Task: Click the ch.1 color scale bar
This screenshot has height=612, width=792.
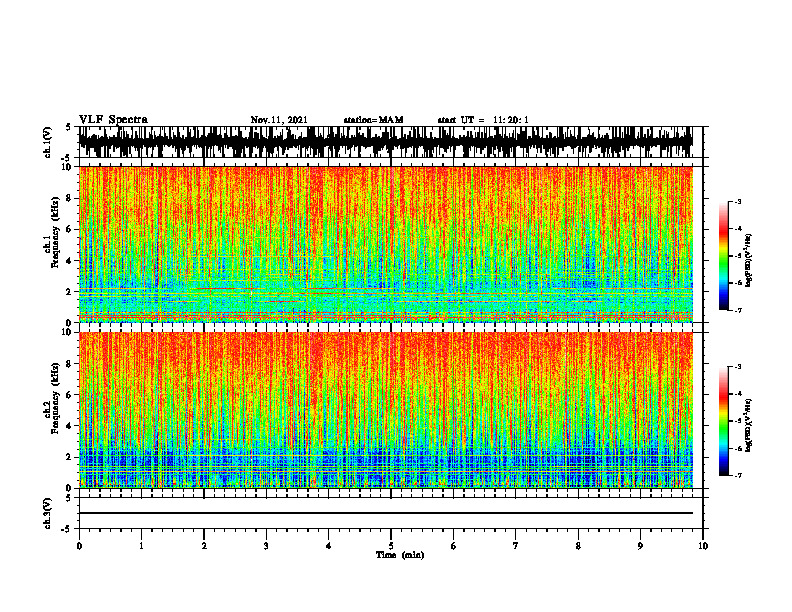Action: click(x=723, y=256)
